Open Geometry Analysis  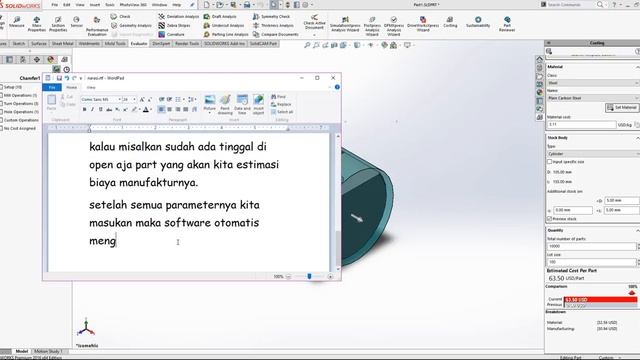tap(131, 25)
